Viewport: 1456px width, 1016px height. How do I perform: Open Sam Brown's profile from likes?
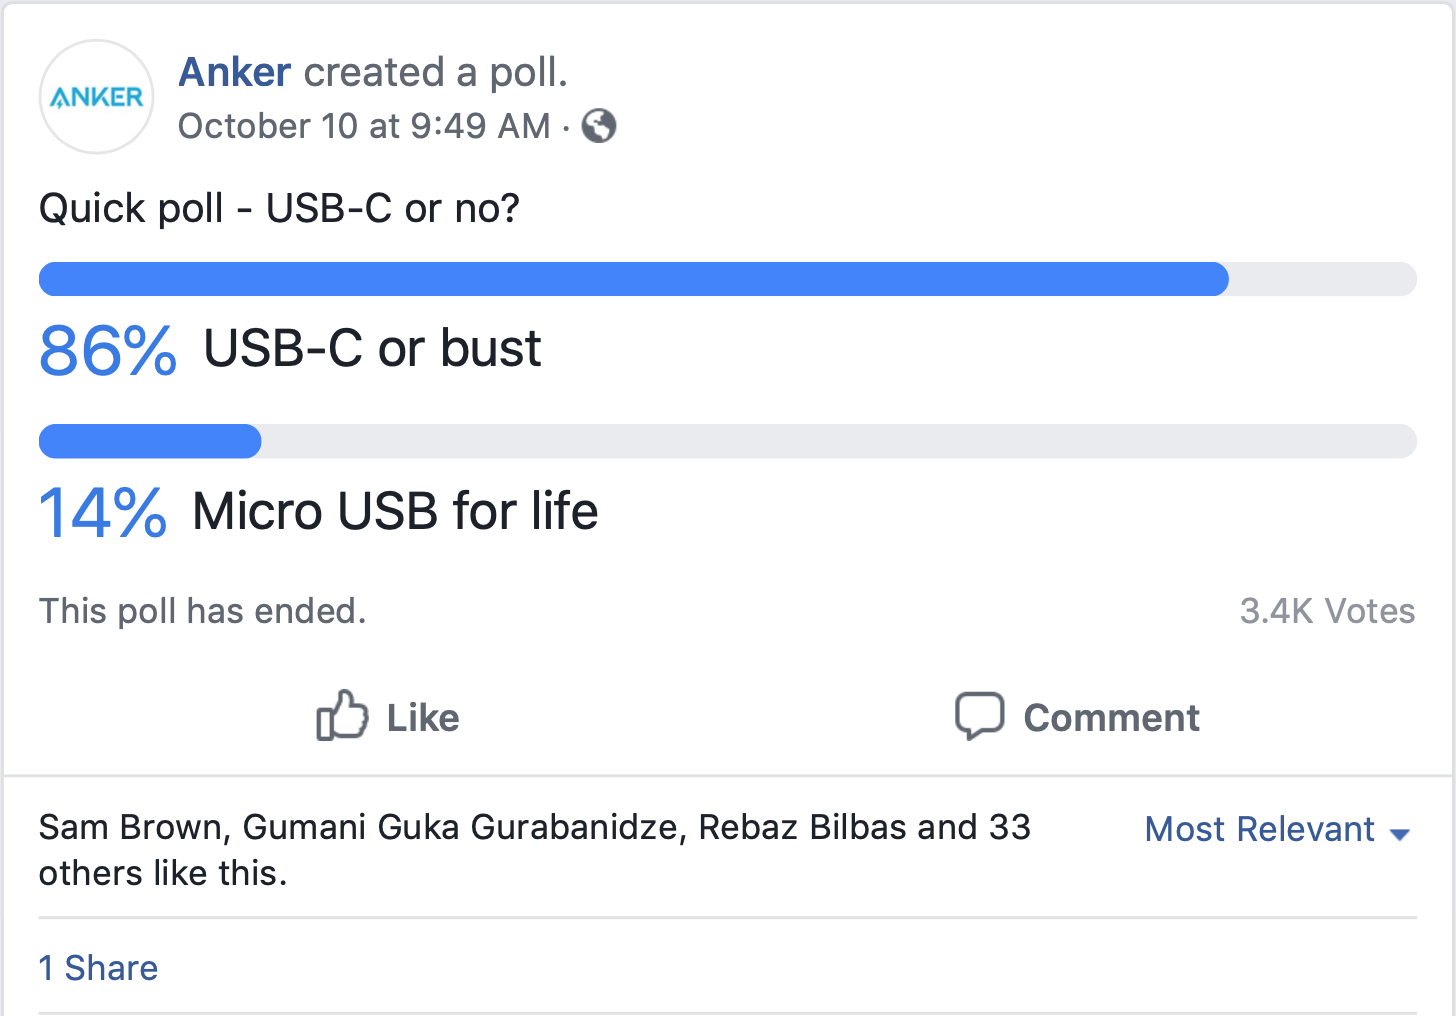134,828
